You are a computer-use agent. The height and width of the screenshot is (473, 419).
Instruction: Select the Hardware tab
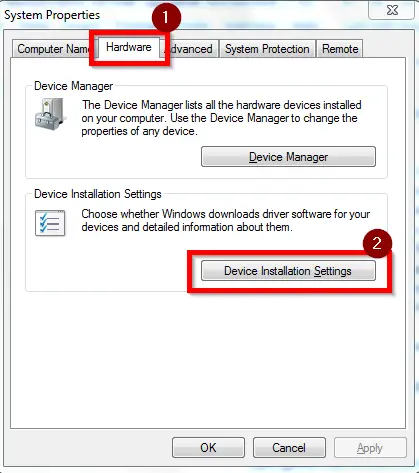(x=129, y=47)
